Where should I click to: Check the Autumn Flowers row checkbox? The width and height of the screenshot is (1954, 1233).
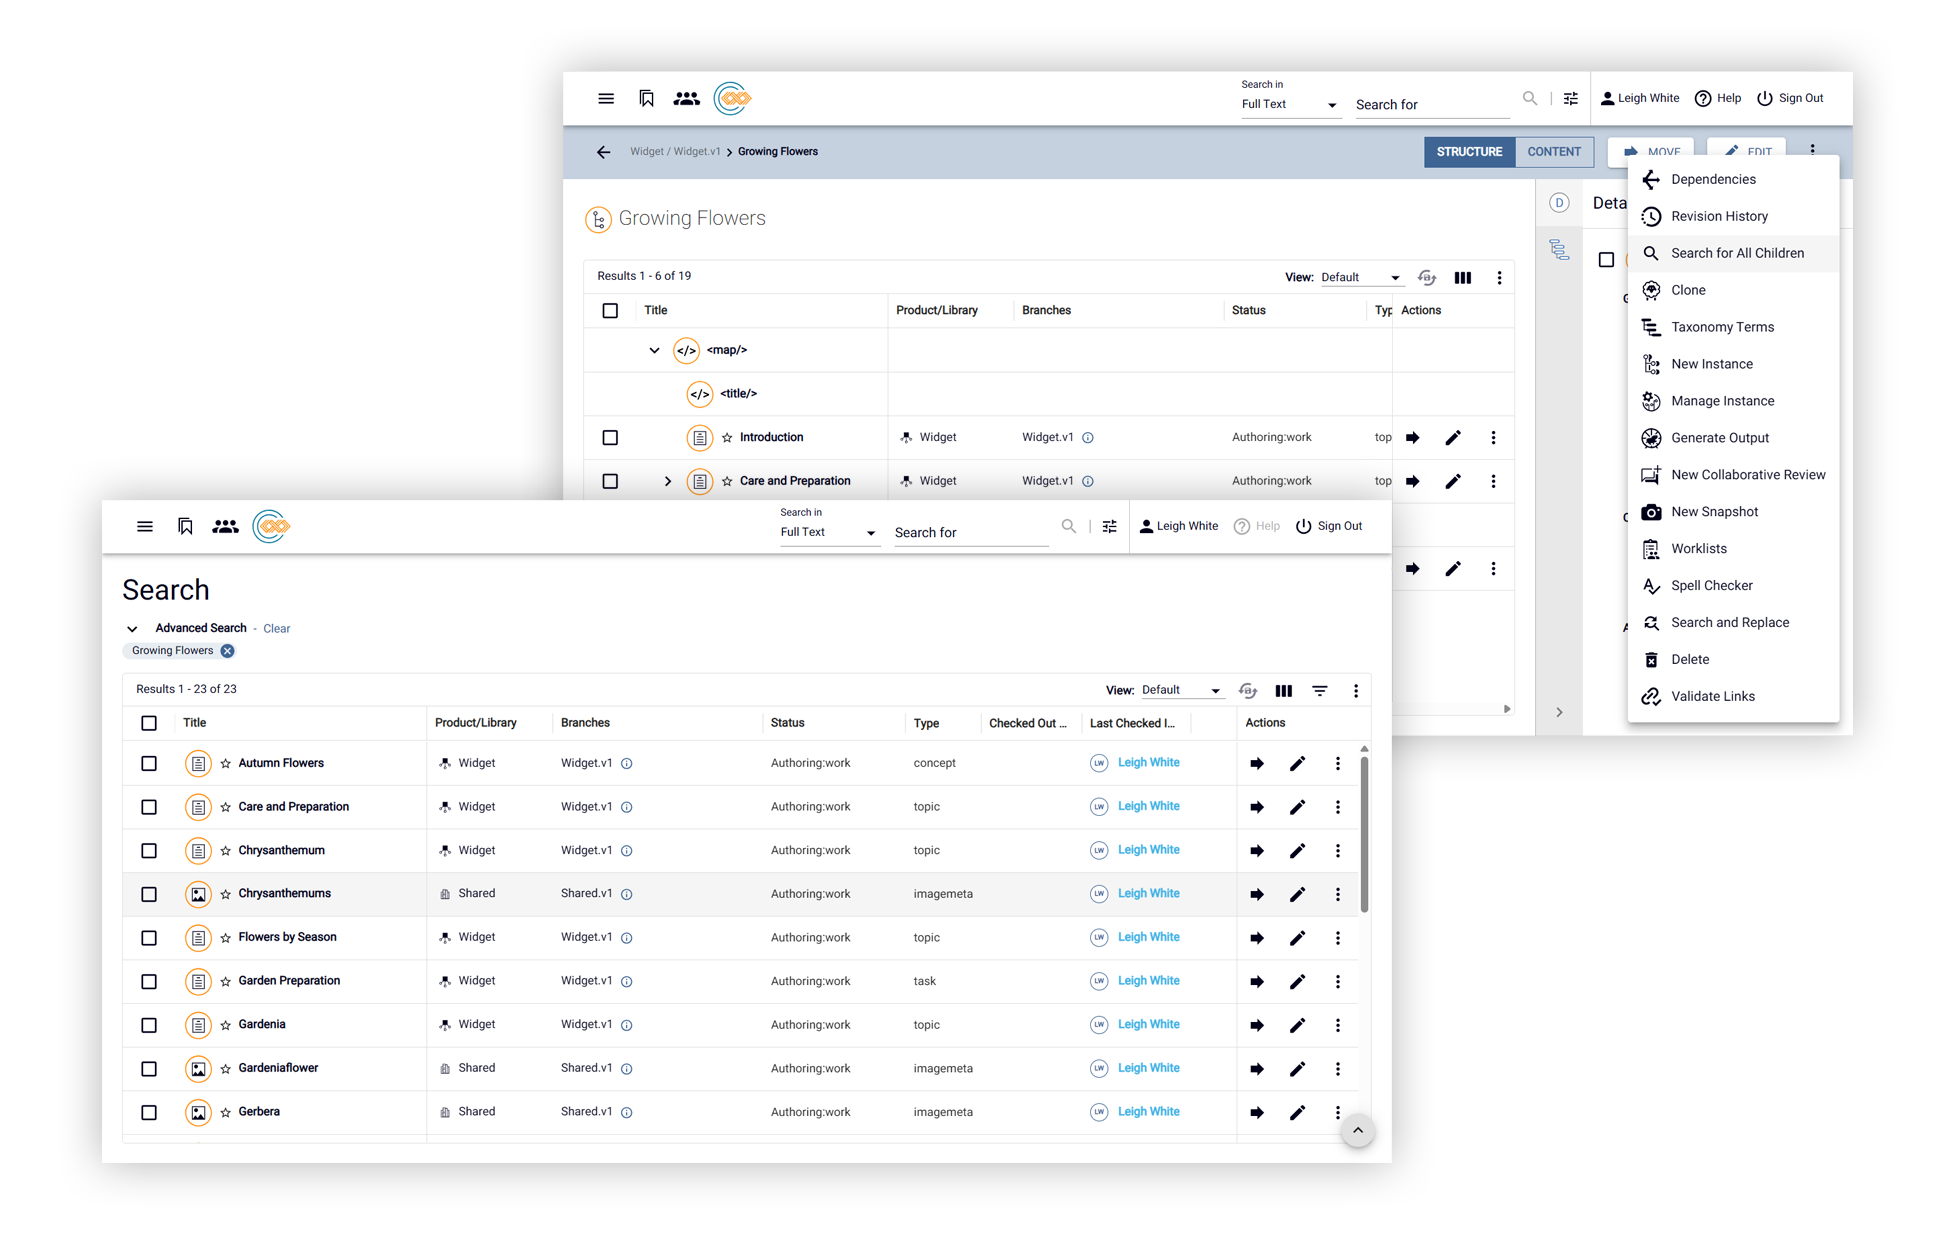(x=149, y=763)
